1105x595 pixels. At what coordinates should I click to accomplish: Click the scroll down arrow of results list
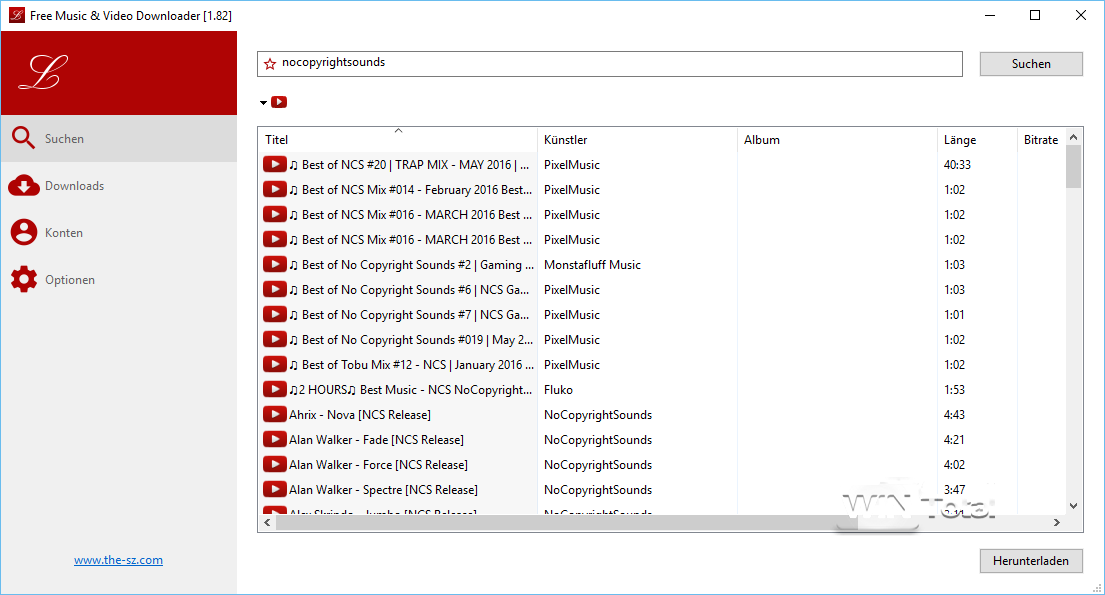[x=1073, y=505]
